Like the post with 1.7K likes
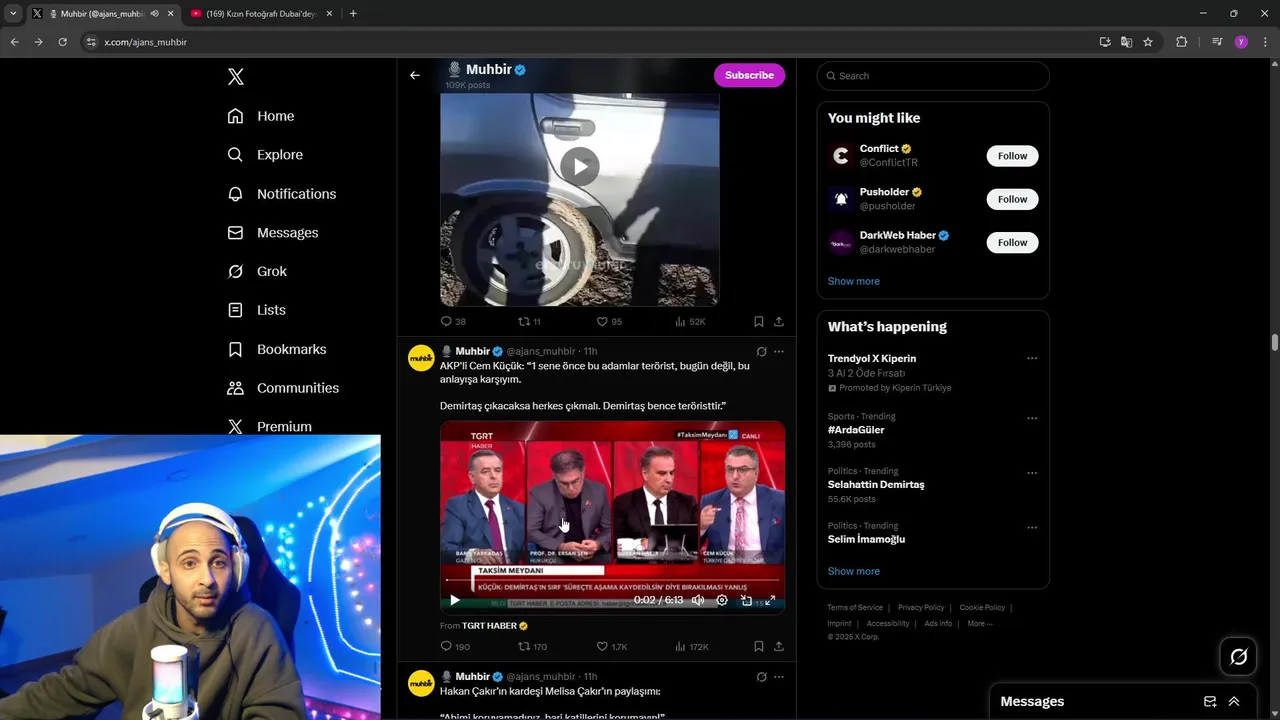This screenshot has height=720, width=1280. point(612,647)
